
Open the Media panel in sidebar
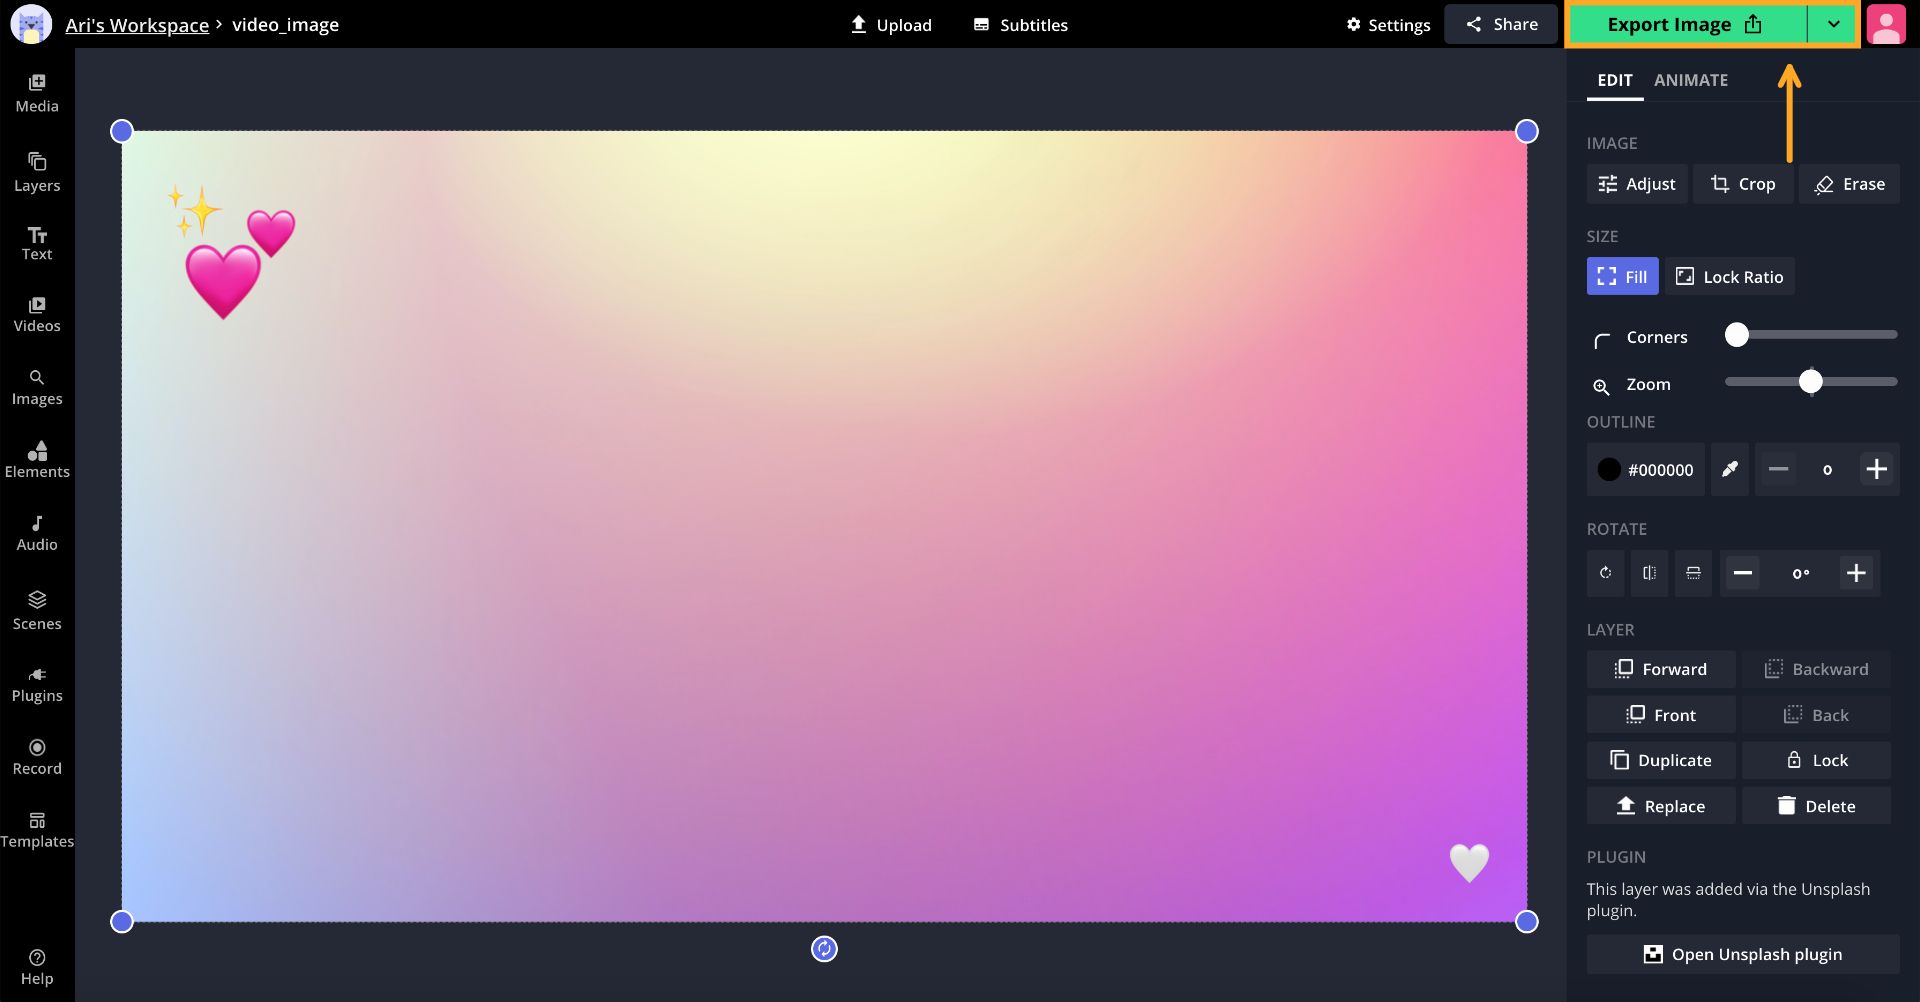click(37, 93)
